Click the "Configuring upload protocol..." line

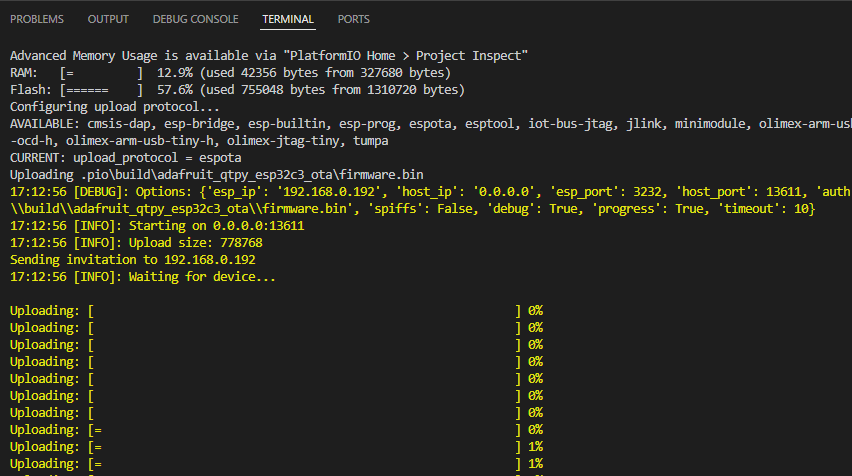(x=115, y=107)
